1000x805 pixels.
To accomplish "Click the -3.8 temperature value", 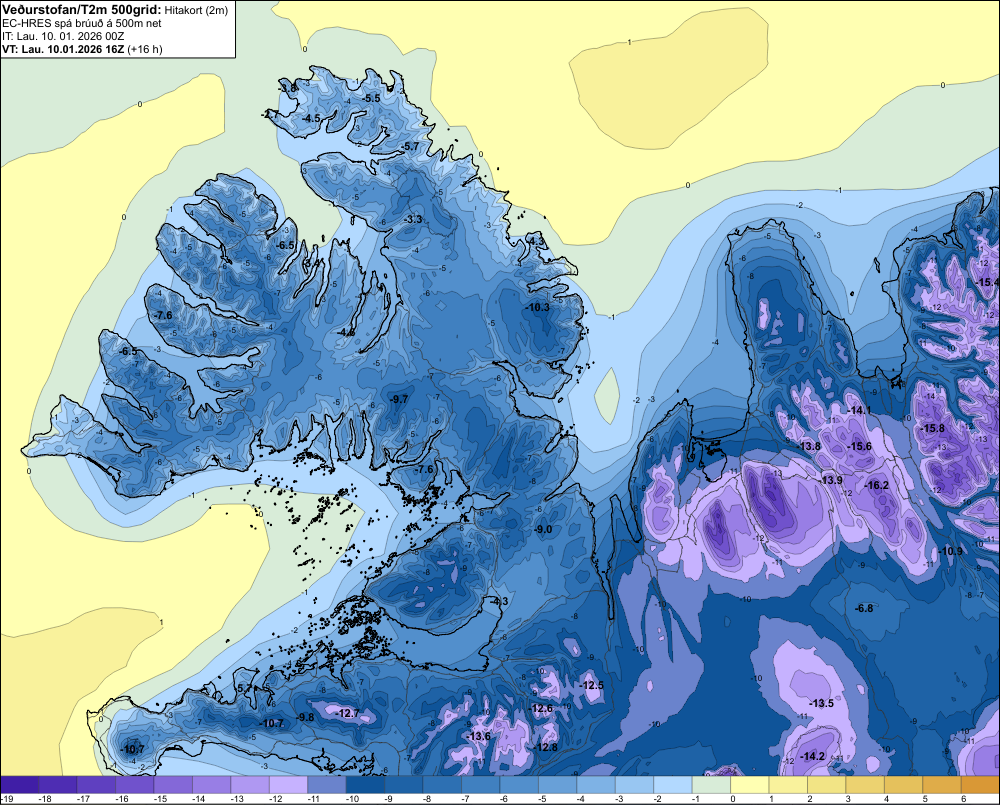I will click(x=288, y=87).
